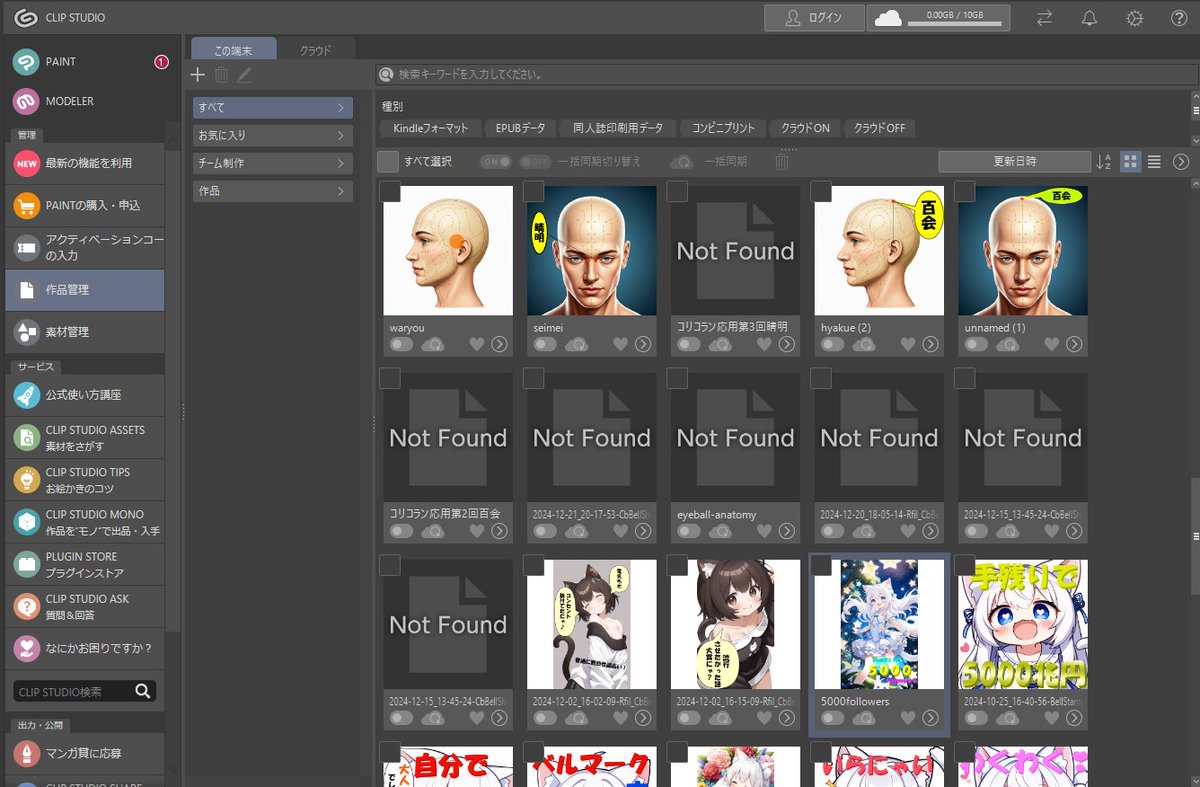The width and height of the screenshot is (1200, 787).
Task: Favorite the waryou work with heart icon
Action: (476, 344)
